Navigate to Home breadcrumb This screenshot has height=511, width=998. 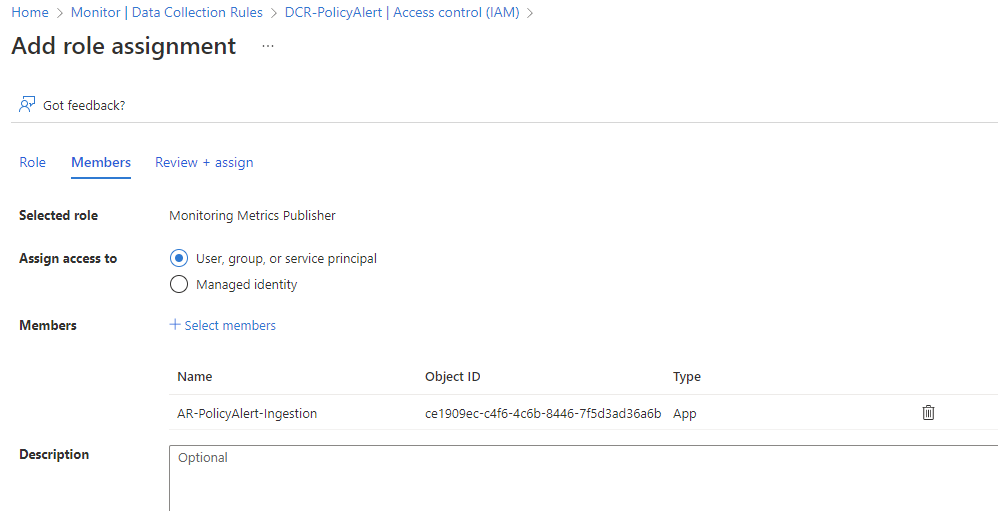(30, 12)
